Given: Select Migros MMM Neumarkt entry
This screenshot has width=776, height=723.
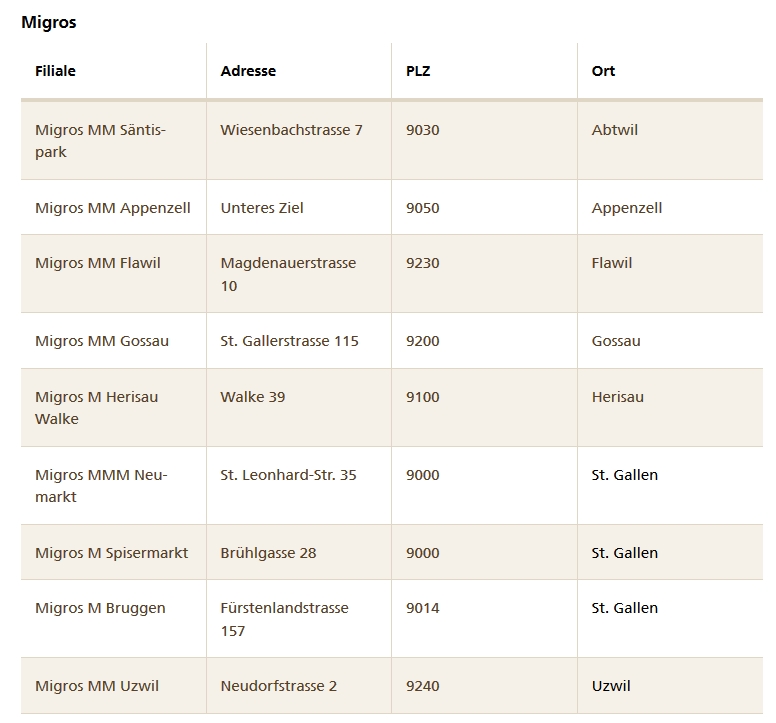Looking at the screenshot, I should pos(100,486).
